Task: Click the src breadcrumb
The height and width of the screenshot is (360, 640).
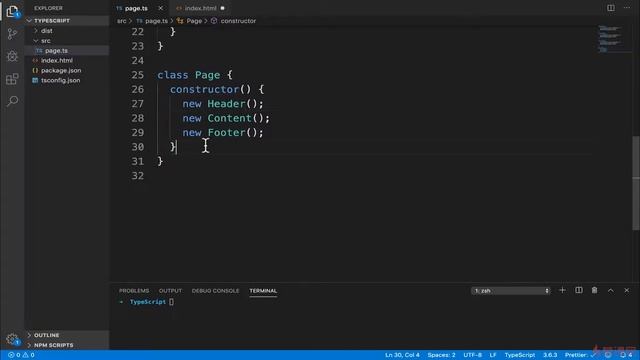Action: point(122,21)
